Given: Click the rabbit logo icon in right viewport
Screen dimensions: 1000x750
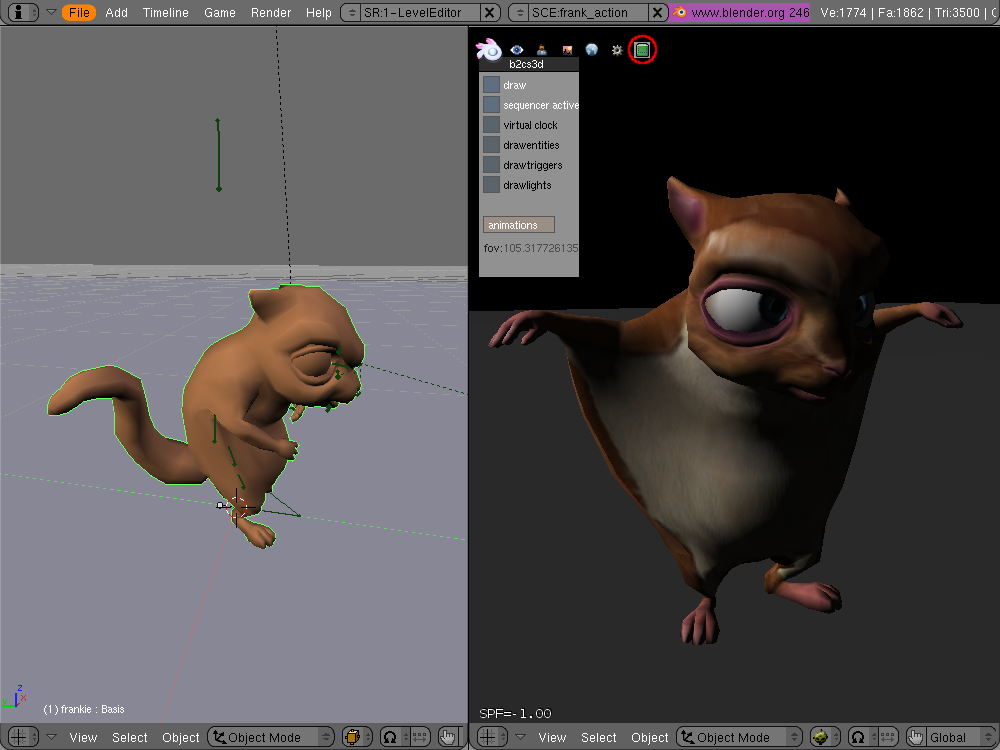Looking at the screenshot, I should [488, 49].
